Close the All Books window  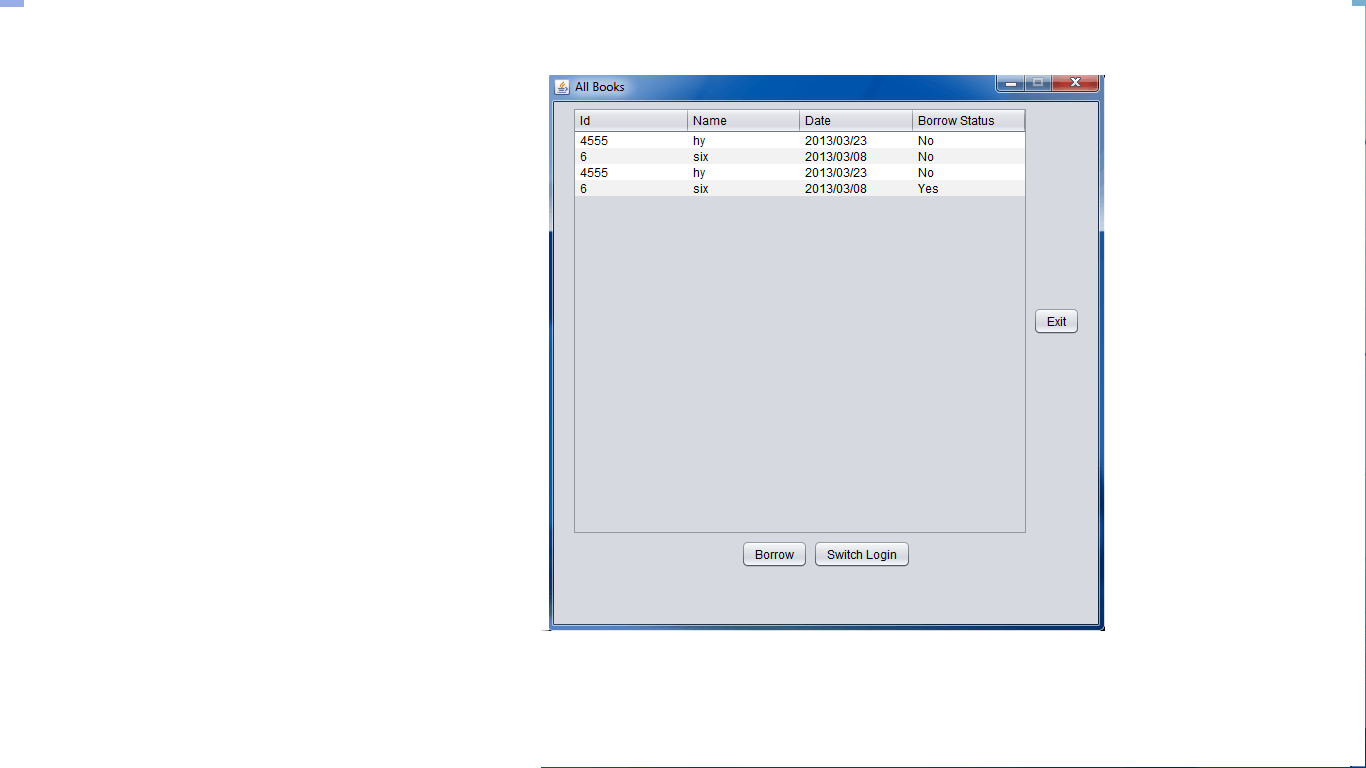(1076, 83)
